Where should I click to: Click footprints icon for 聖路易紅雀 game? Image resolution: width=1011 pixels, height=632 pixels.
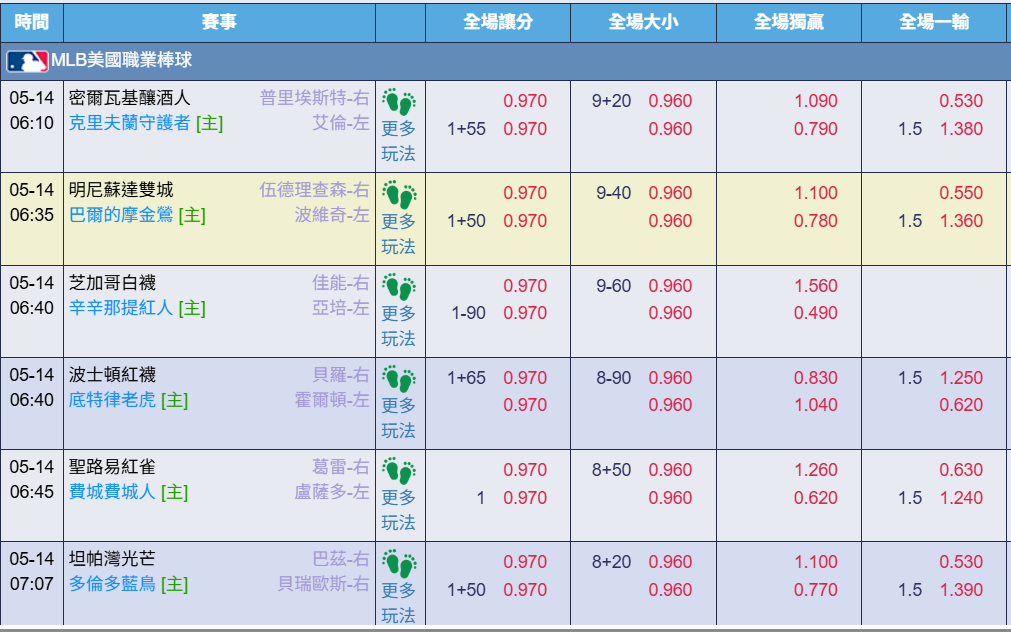pos(398,471)
